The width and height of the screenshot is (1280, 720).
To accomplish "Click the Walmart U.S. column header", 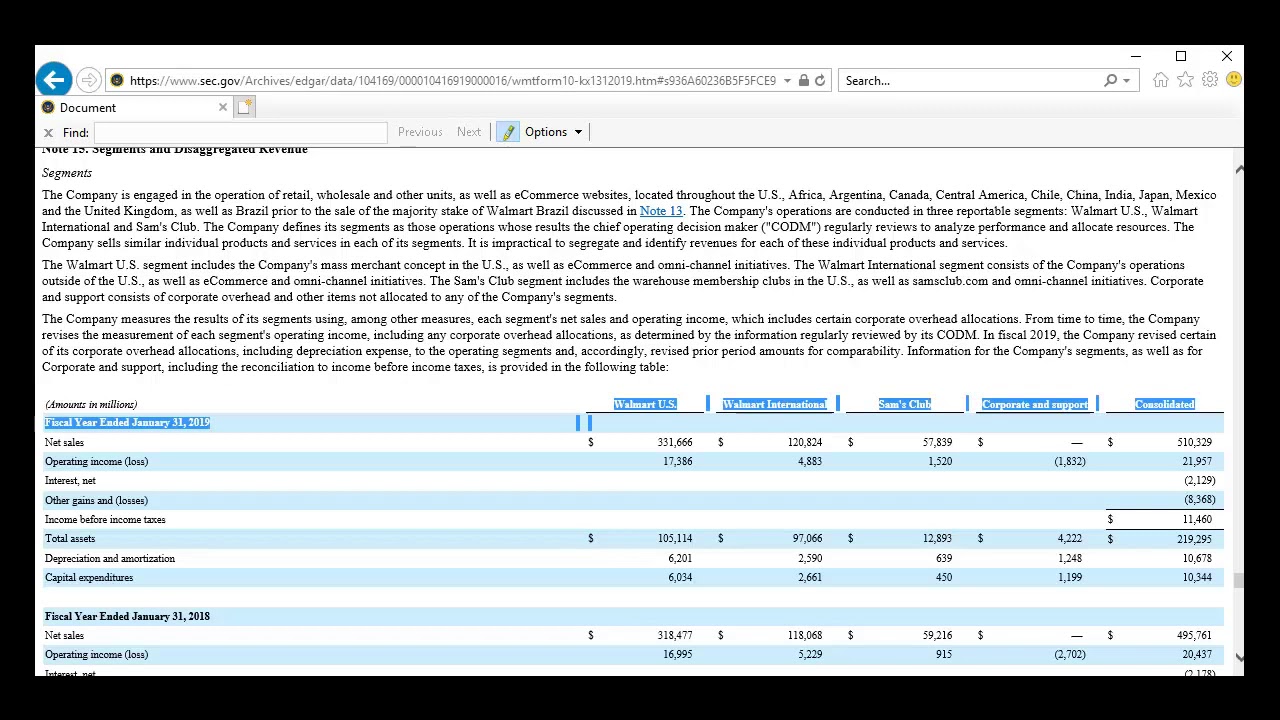I will (x=645, y=404).
